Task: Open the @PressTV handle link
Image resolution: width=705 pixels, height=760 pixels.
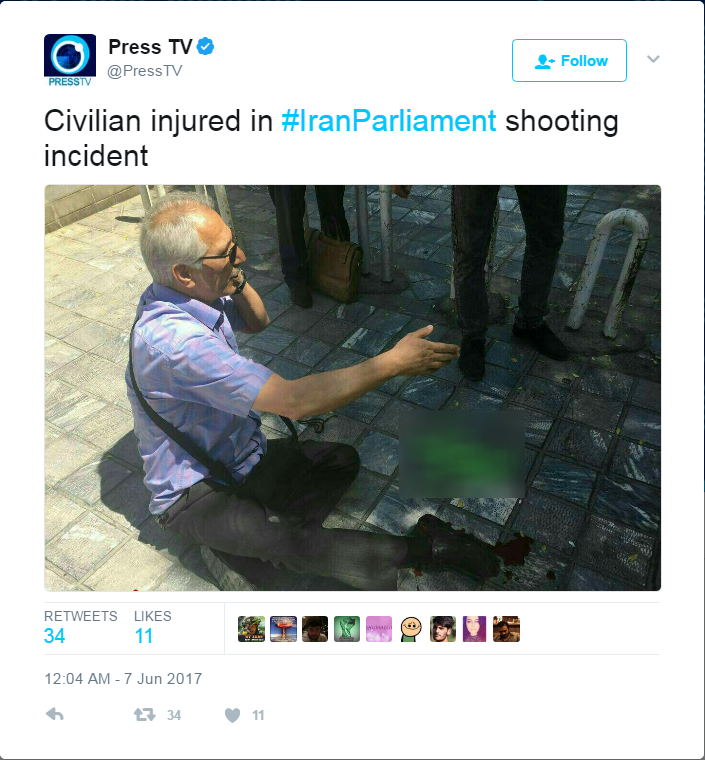Action: coord(144,71)
